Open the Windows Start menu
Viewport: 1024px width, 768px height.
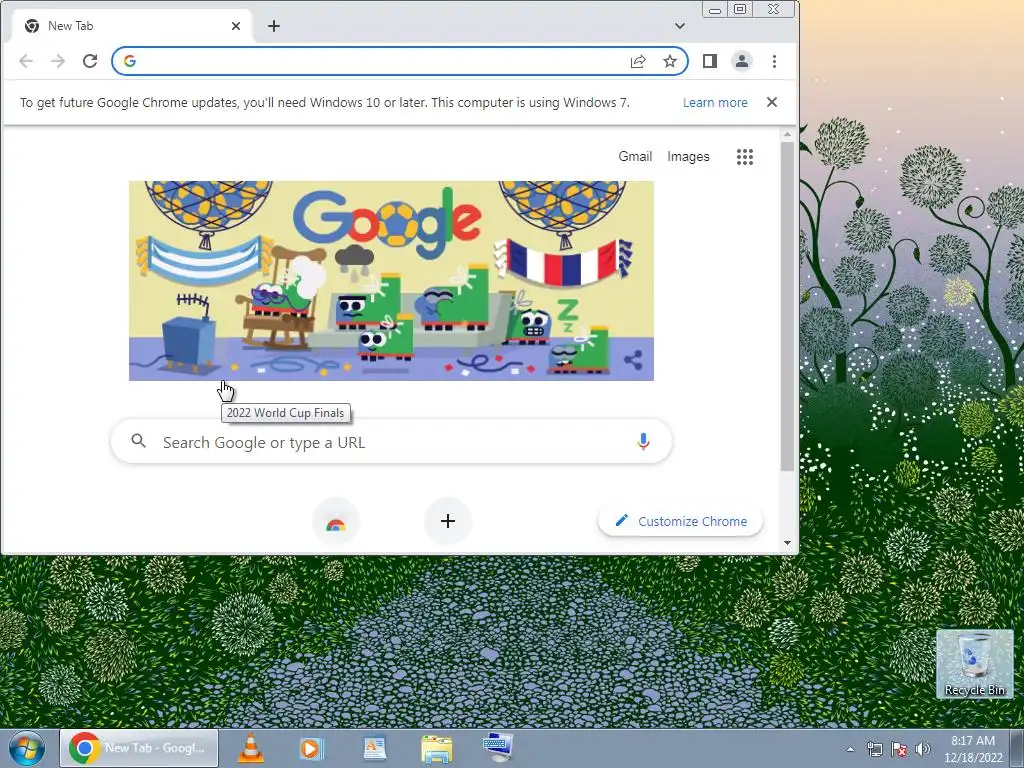click(27, 748)
